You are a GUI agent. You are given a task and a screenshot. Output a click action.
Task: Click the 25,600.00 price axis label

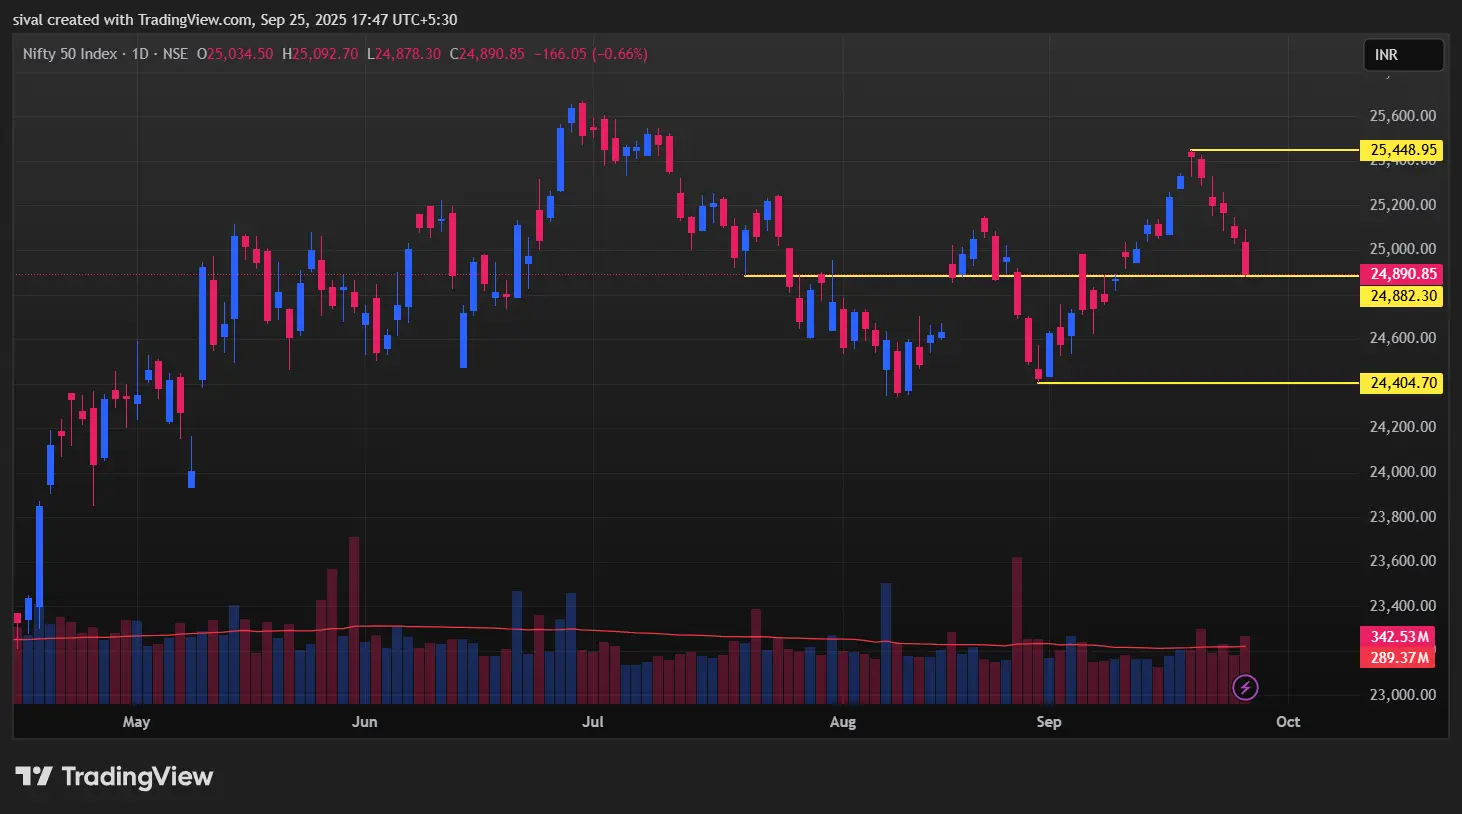(x=1402, y=116)
